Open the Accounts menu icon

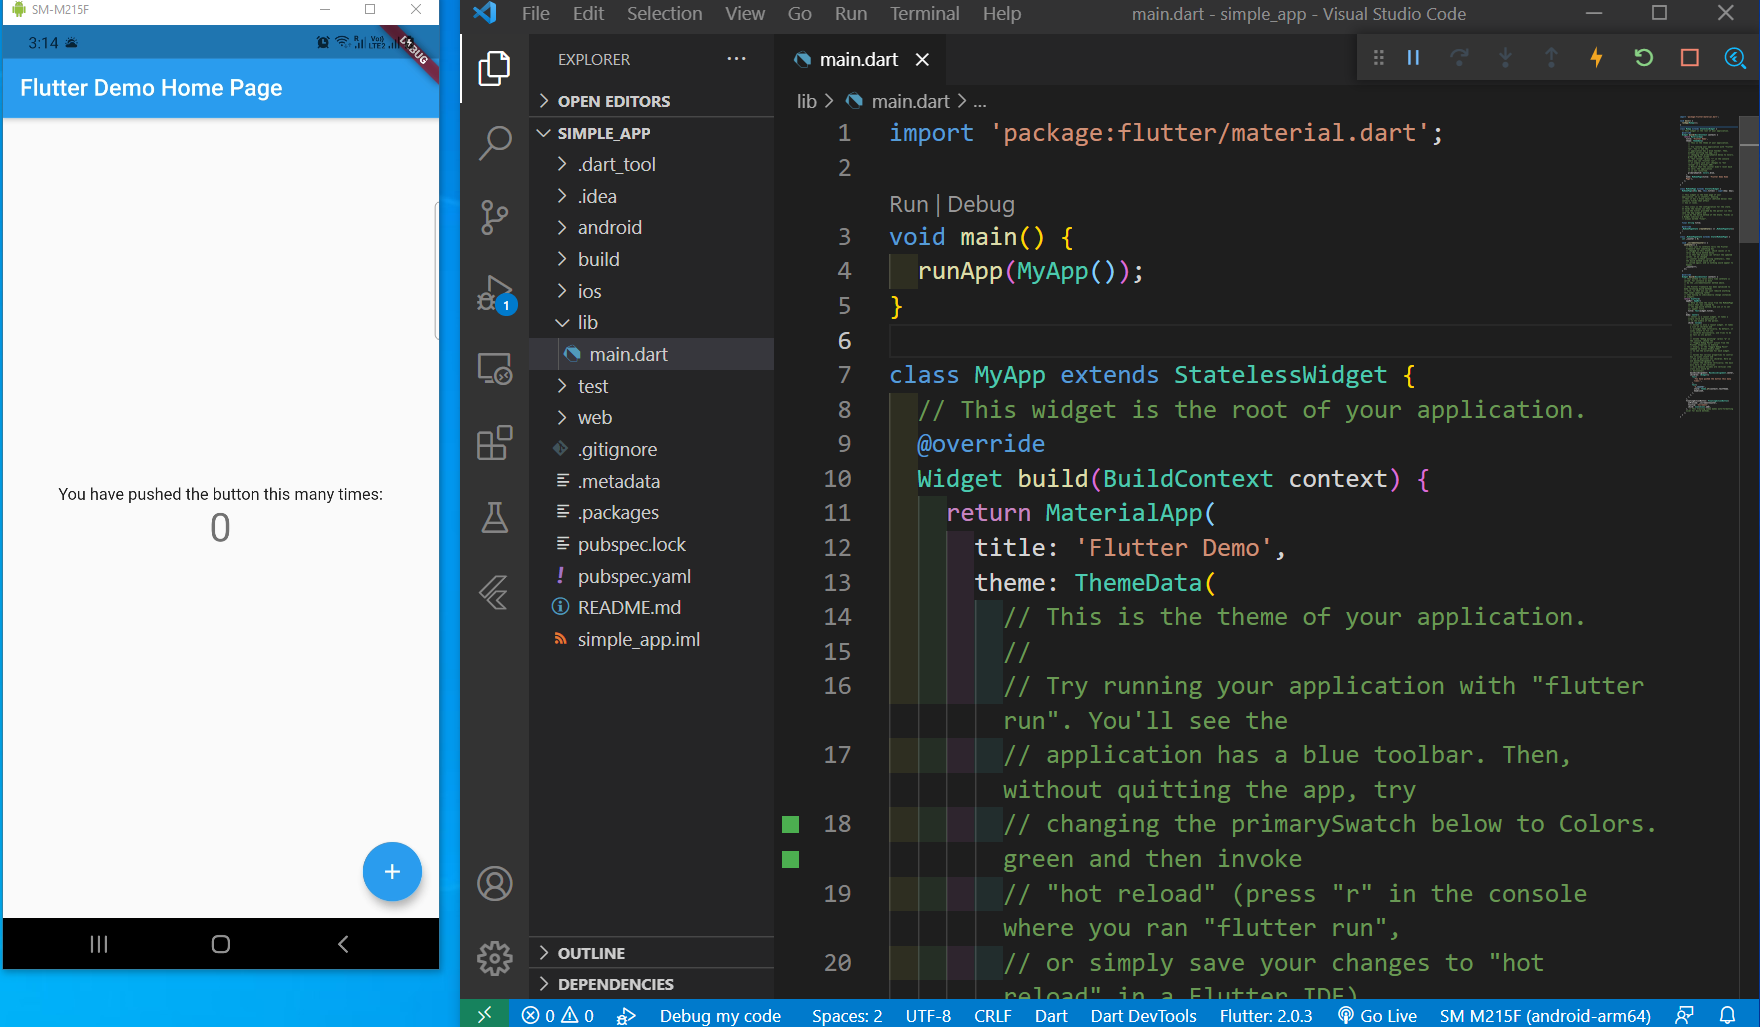coord(494,884)
